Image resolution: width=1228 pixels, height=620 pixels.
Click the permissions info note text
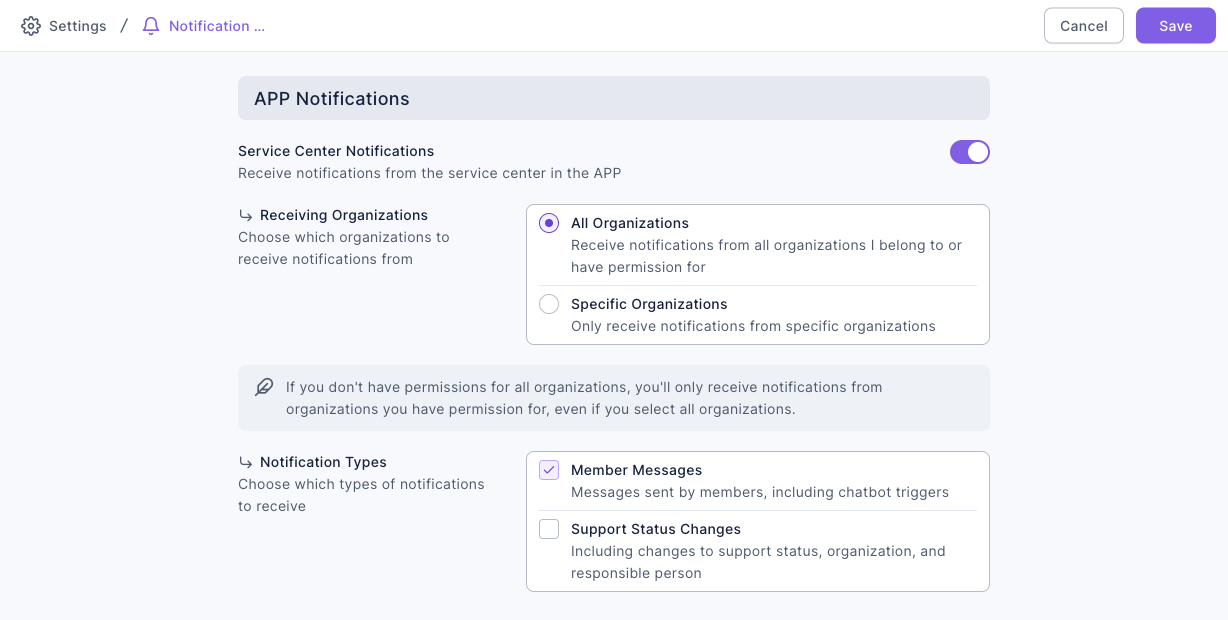pos(584,398)
